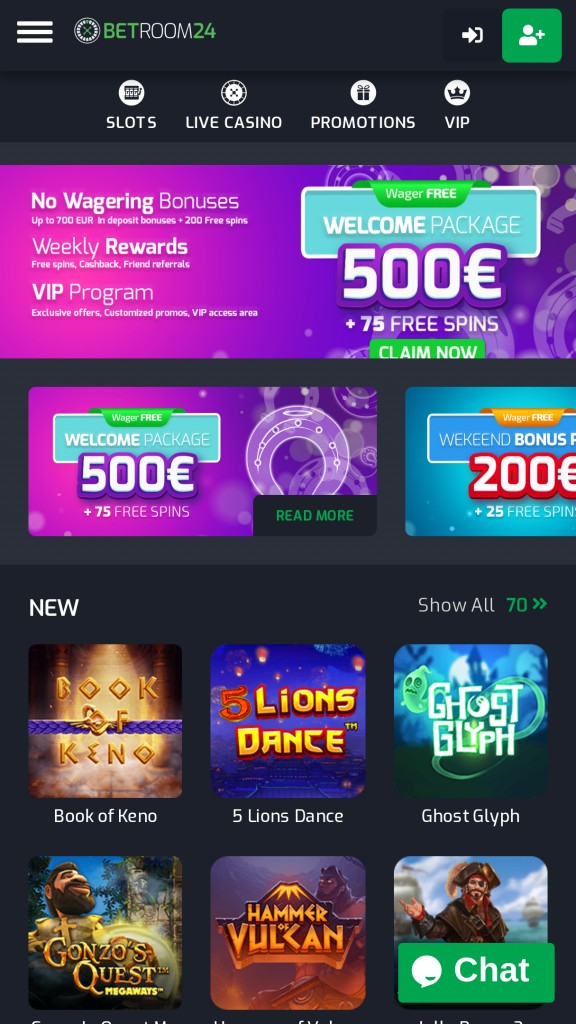The image size is (576, 1024).
Task: Click the Ghost Glyph title text
Action: point(471,816)
